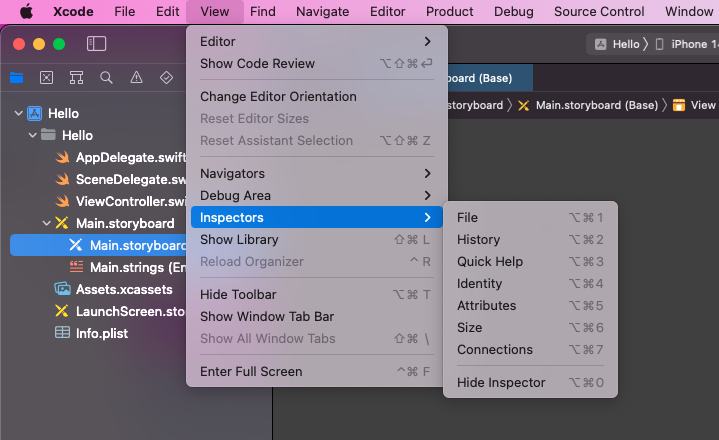This screenshot has width=719, height=440.
Task: Open the Apple menu
Action: pyautogui.click(x=27, y=11)
